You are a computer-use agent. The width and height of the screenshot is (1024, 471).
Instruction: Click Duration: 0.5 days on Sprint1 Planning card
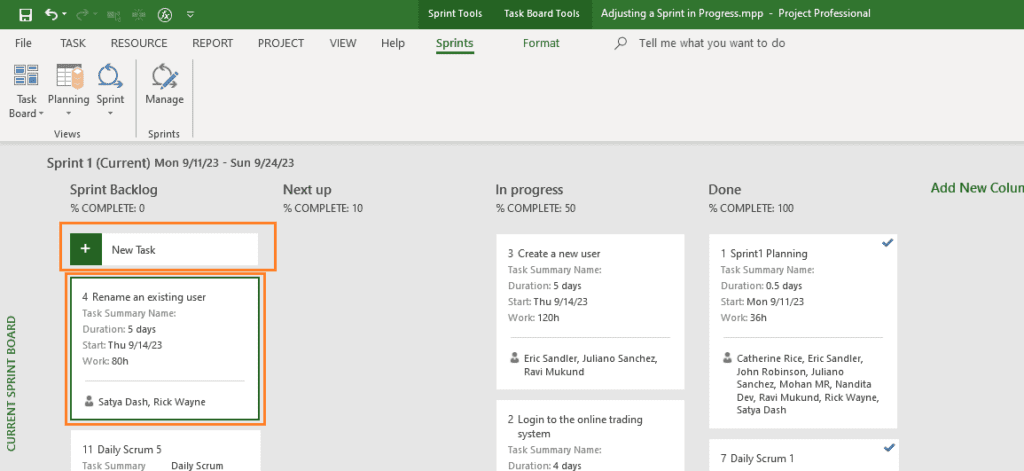[761, 285]
